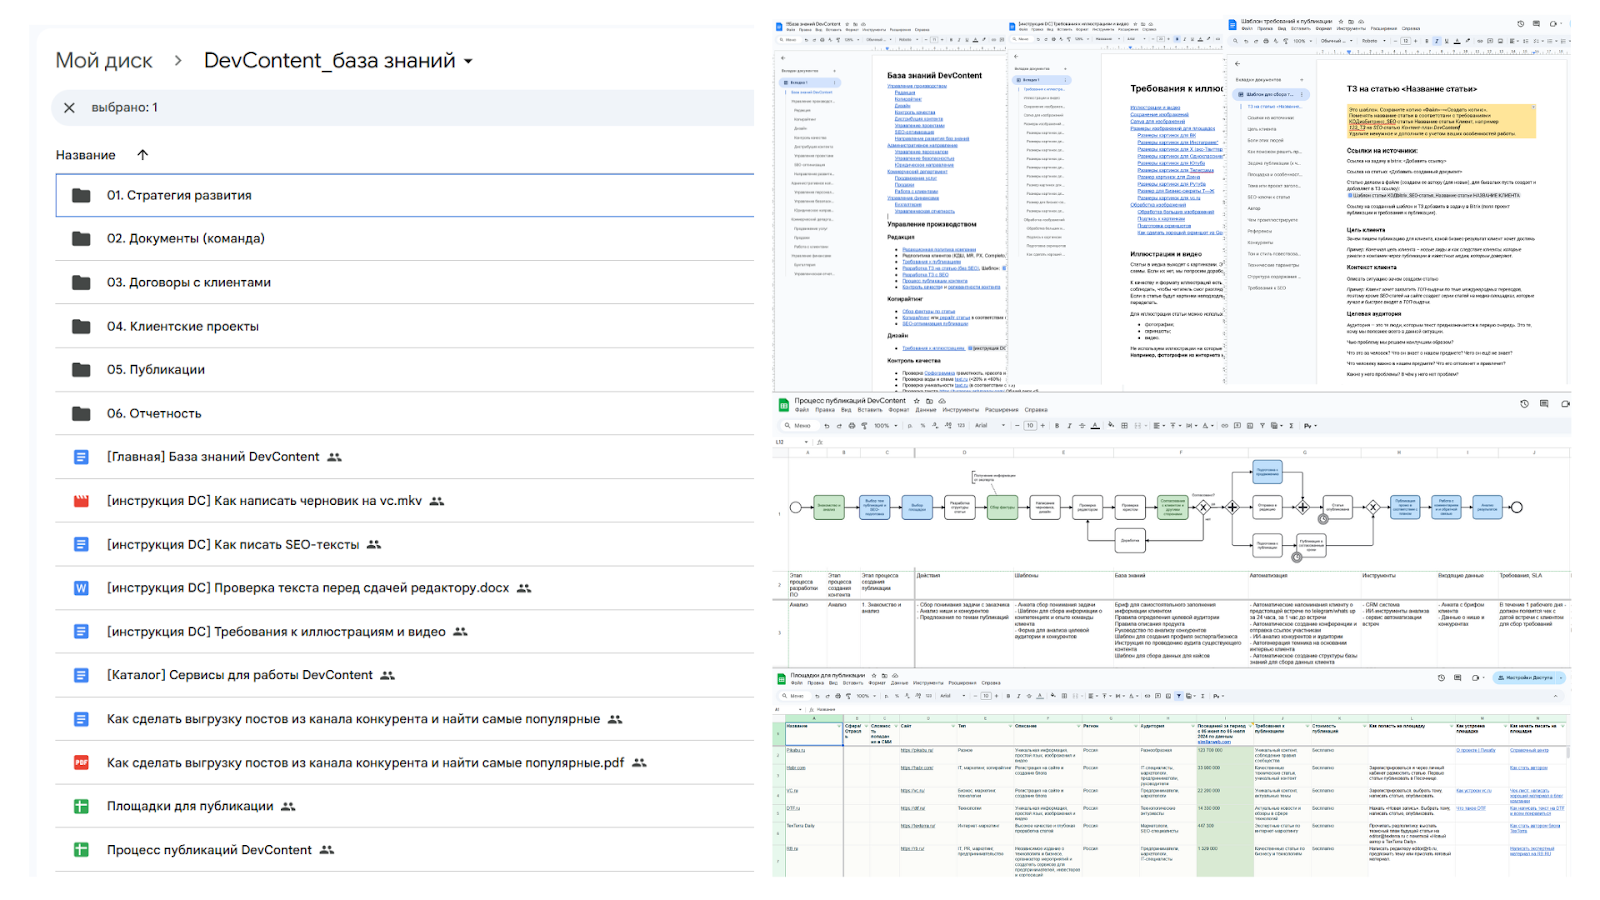Collapse the toolbar in Площадки для публикации sheet
This screenshot has height=900, width=1600.
(x=1555, y=696)
